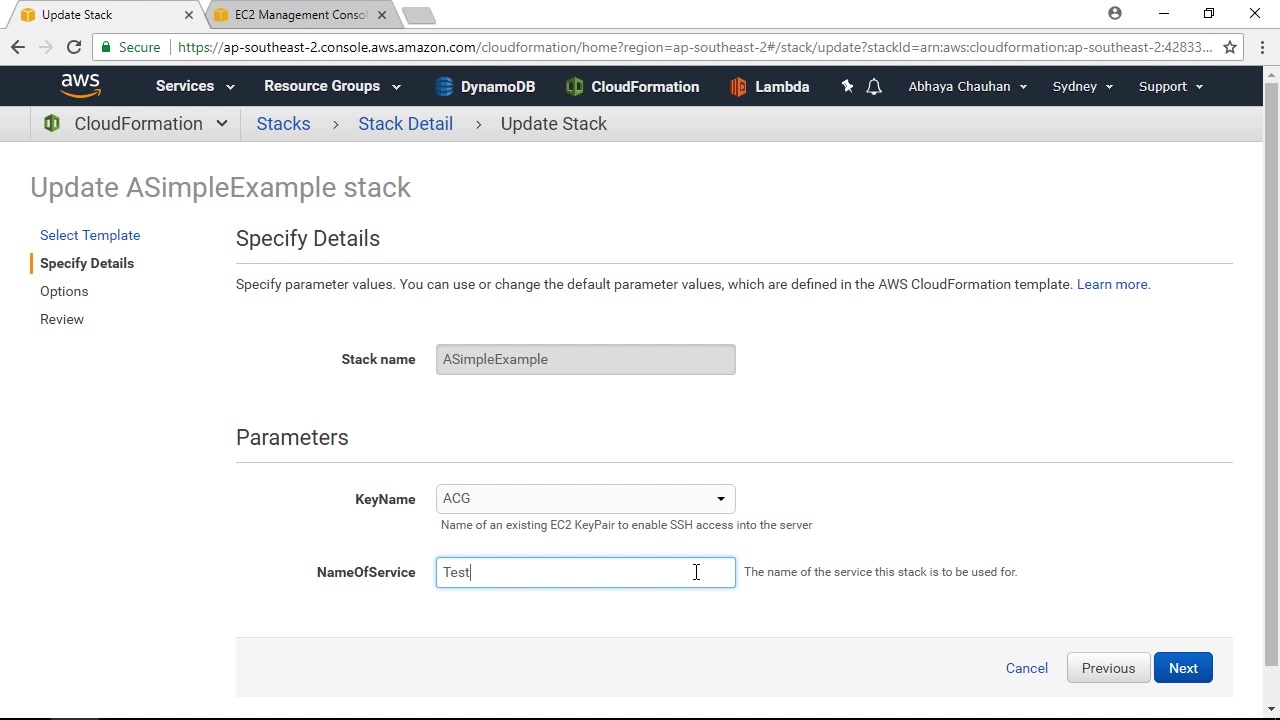Focus the NameOfService input field

point(586,572)
